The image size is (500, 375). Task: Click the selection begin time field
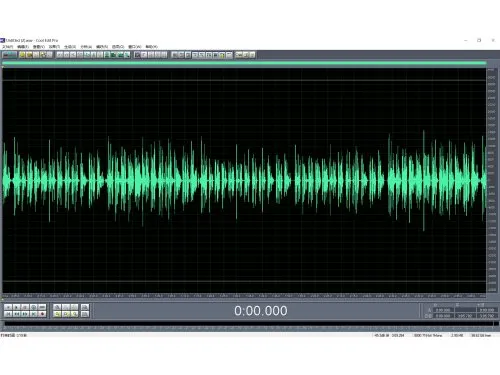tap(443, 310)
